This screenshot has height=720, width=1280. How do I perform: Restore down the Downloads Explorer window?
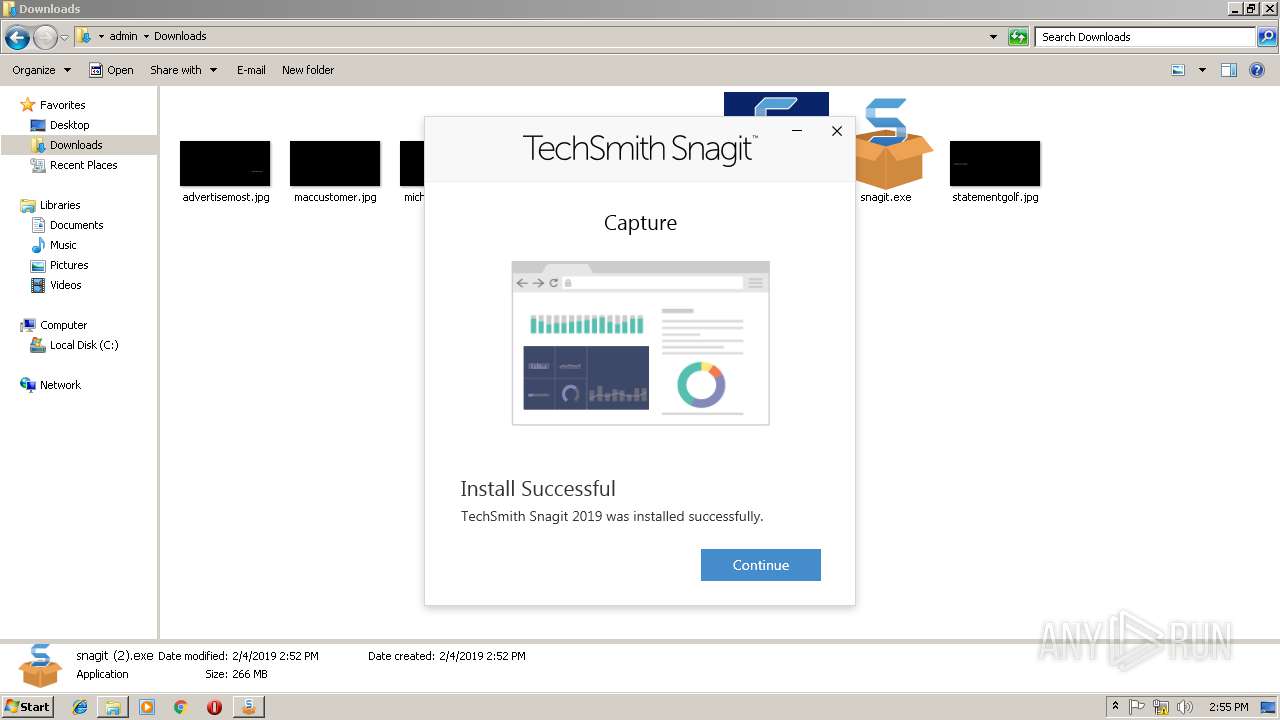coord(1251,9)
